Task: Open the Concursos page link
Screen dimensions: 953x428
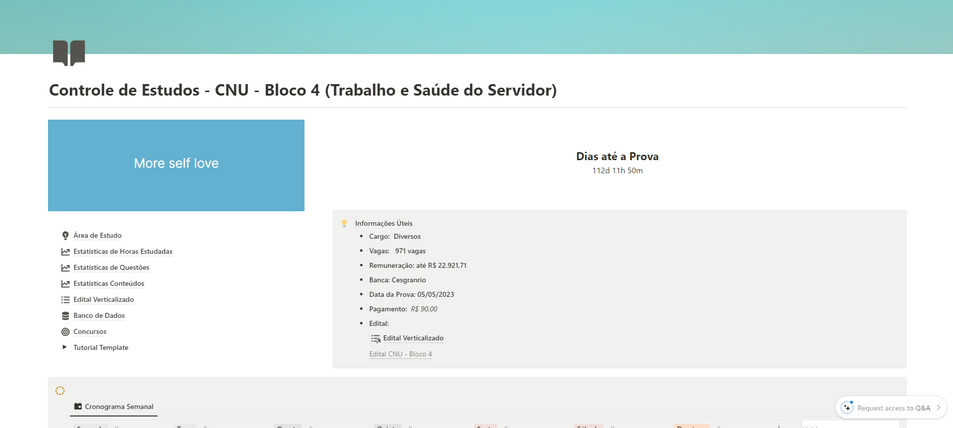Action: coord(89,332)
